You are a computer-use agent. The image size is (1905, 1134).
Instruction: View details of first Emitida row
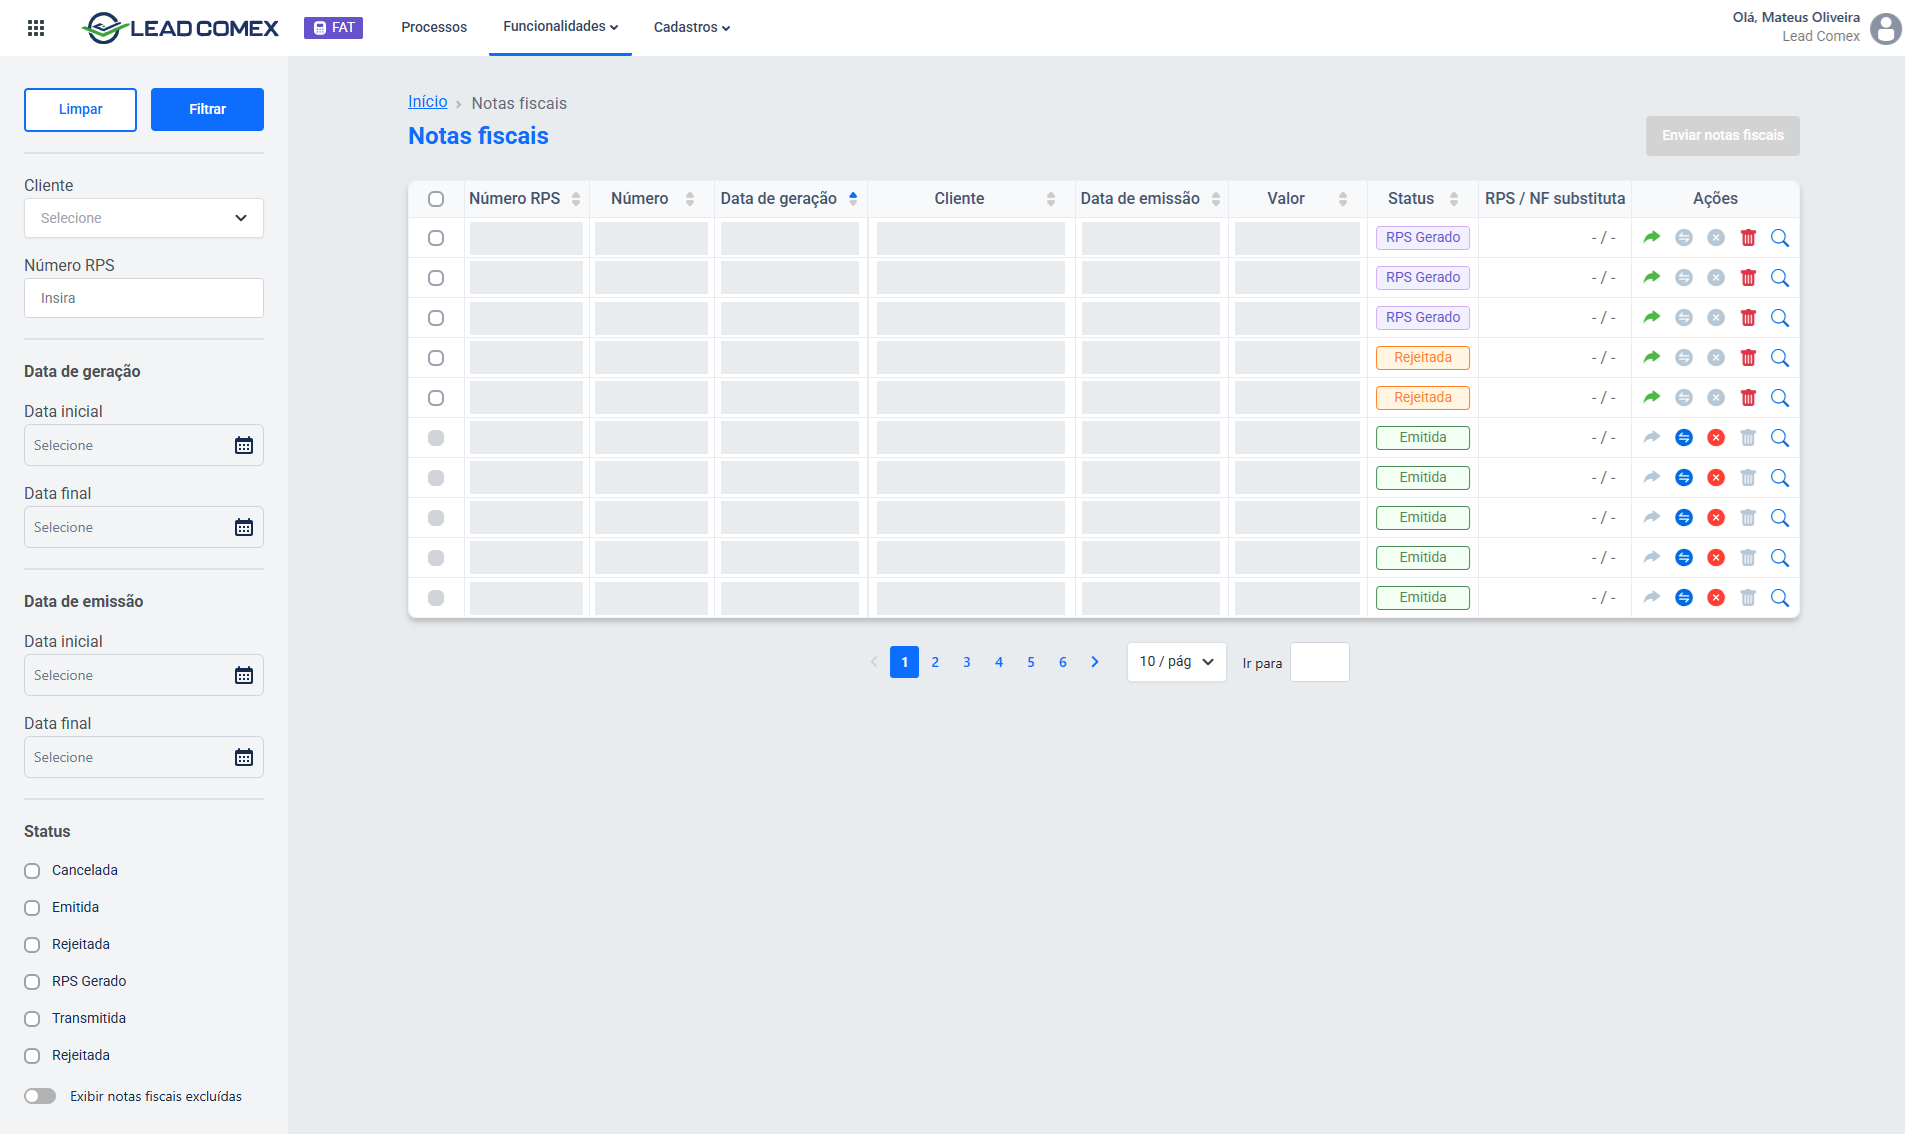coord(1780,438)
